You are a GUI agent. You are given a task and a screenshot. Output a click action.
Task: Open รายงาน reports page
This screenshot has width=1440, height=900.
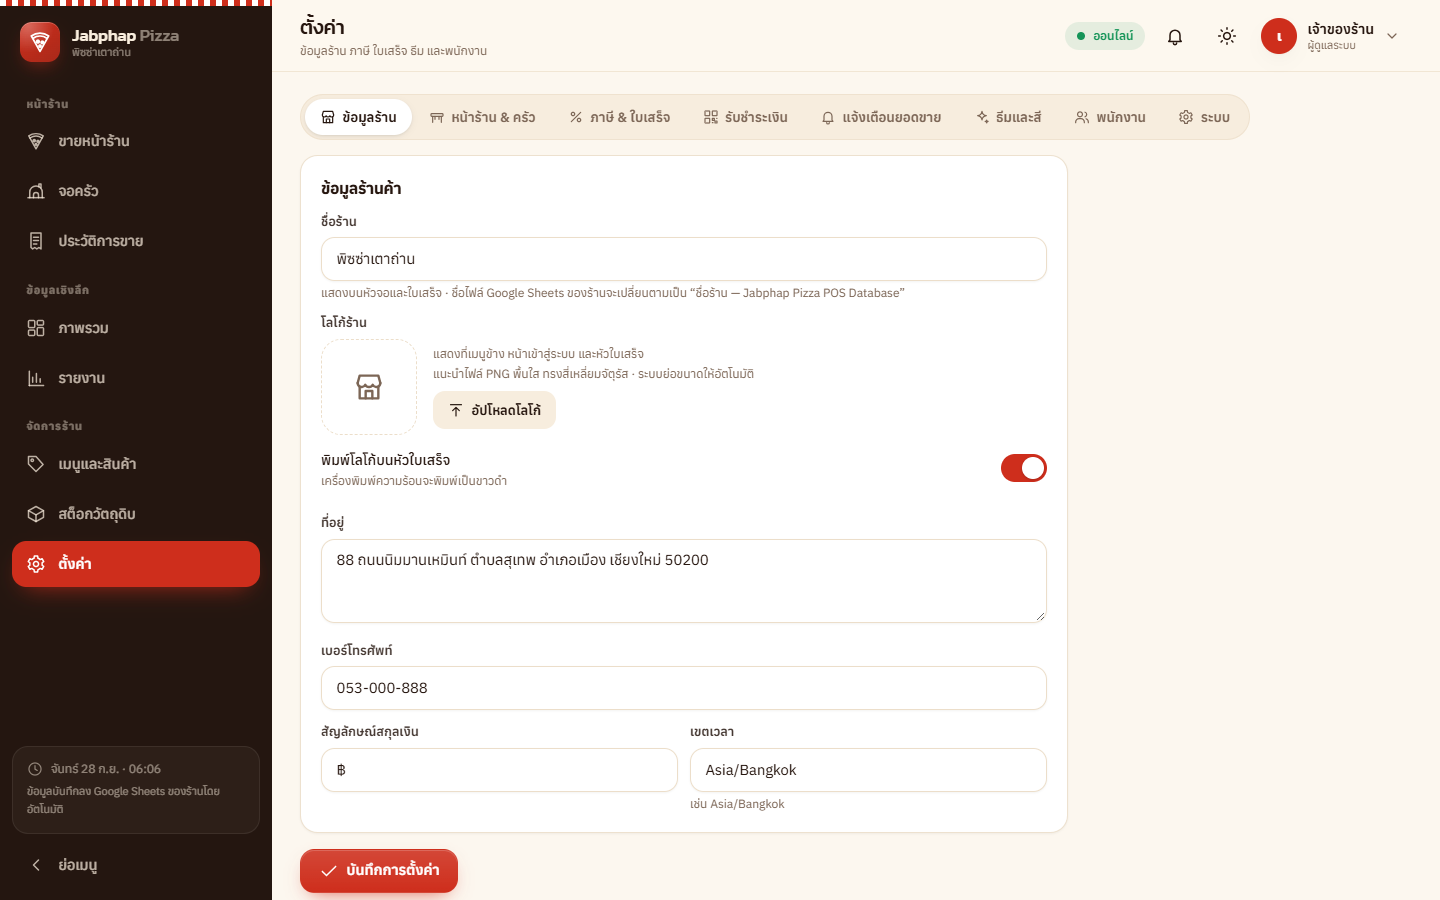(136, 378)
